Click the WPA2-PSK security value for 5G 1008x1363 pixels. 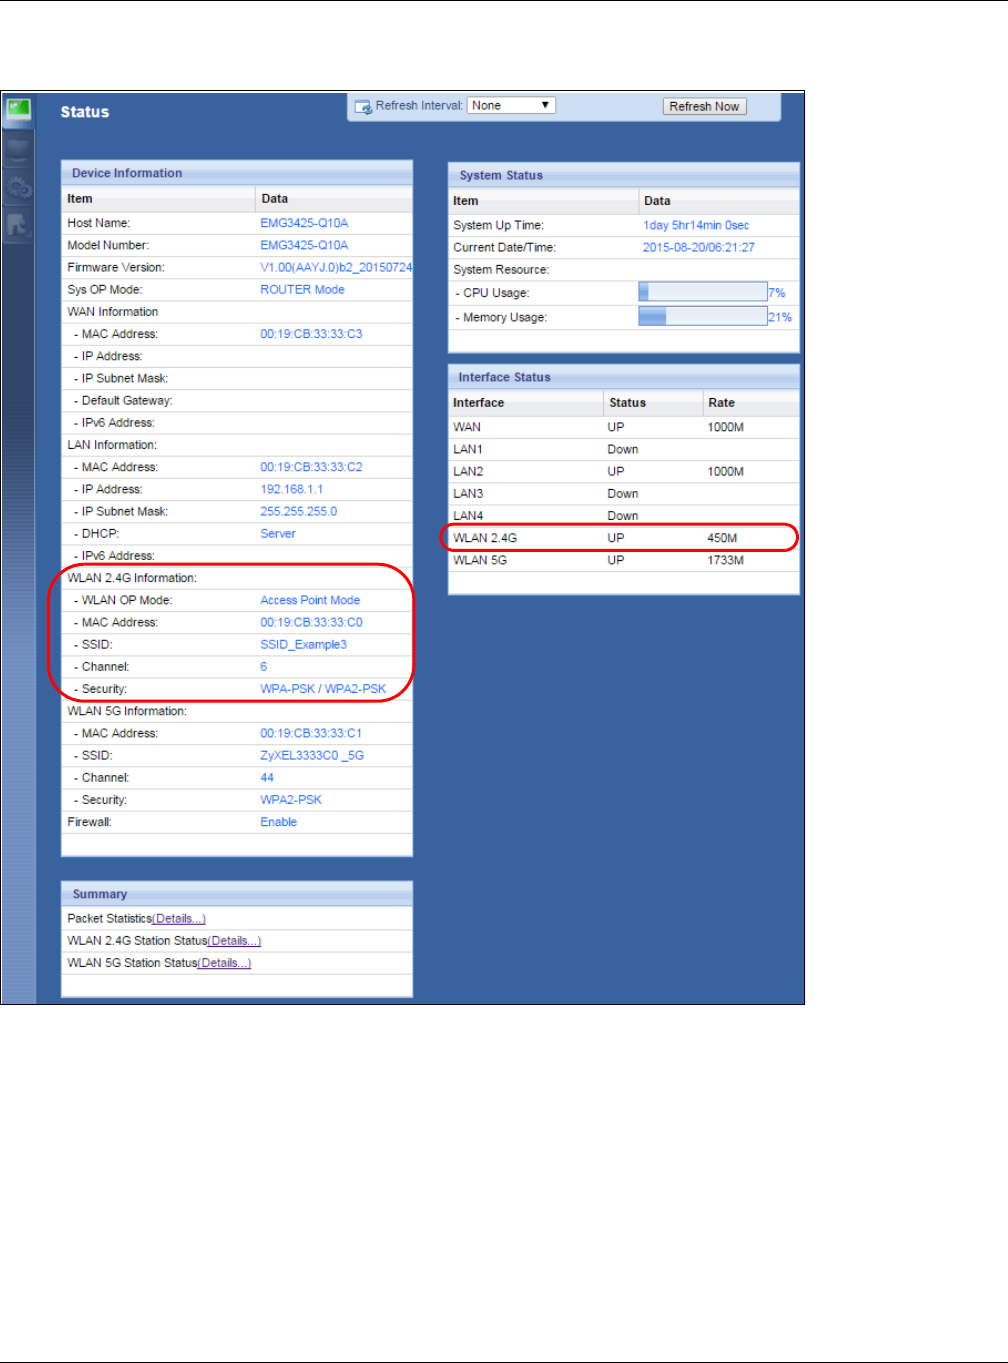pos(291,799)
